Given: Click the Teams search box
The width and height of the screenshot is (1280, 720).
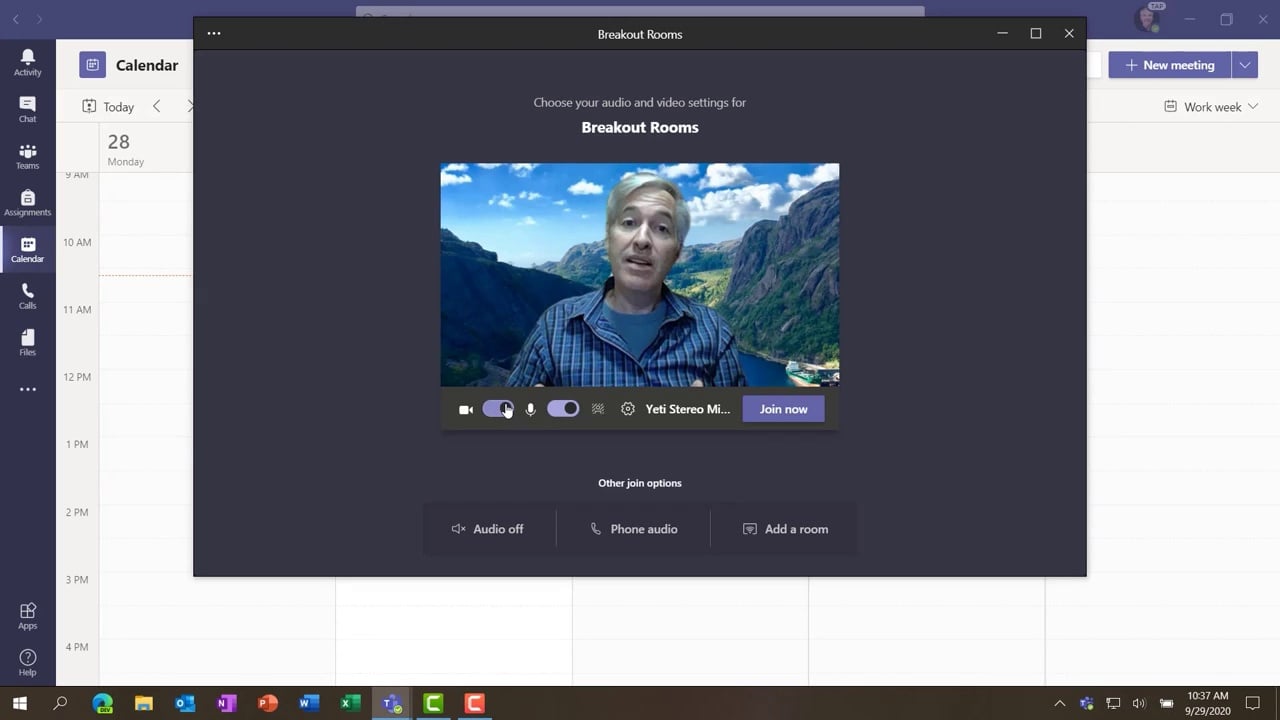Looking at the screenshot, I should coord(640,12).
